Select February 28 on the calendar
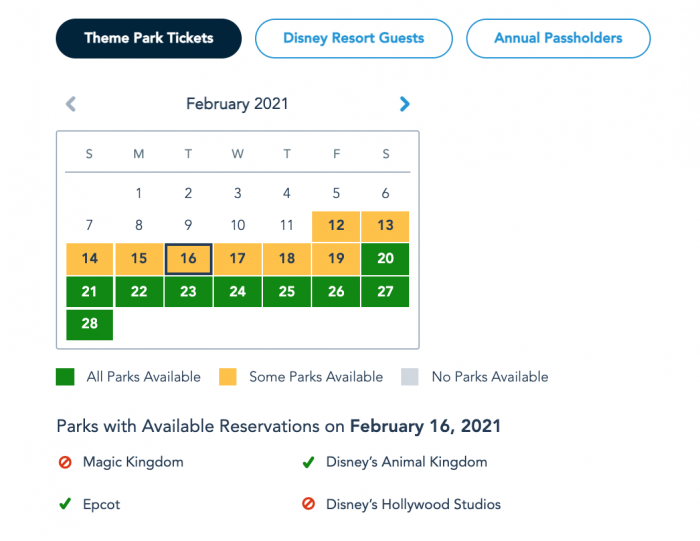Image resolution: width=700 pixels, height=541 pixels. pyautogui.click(x=90, y=324)
